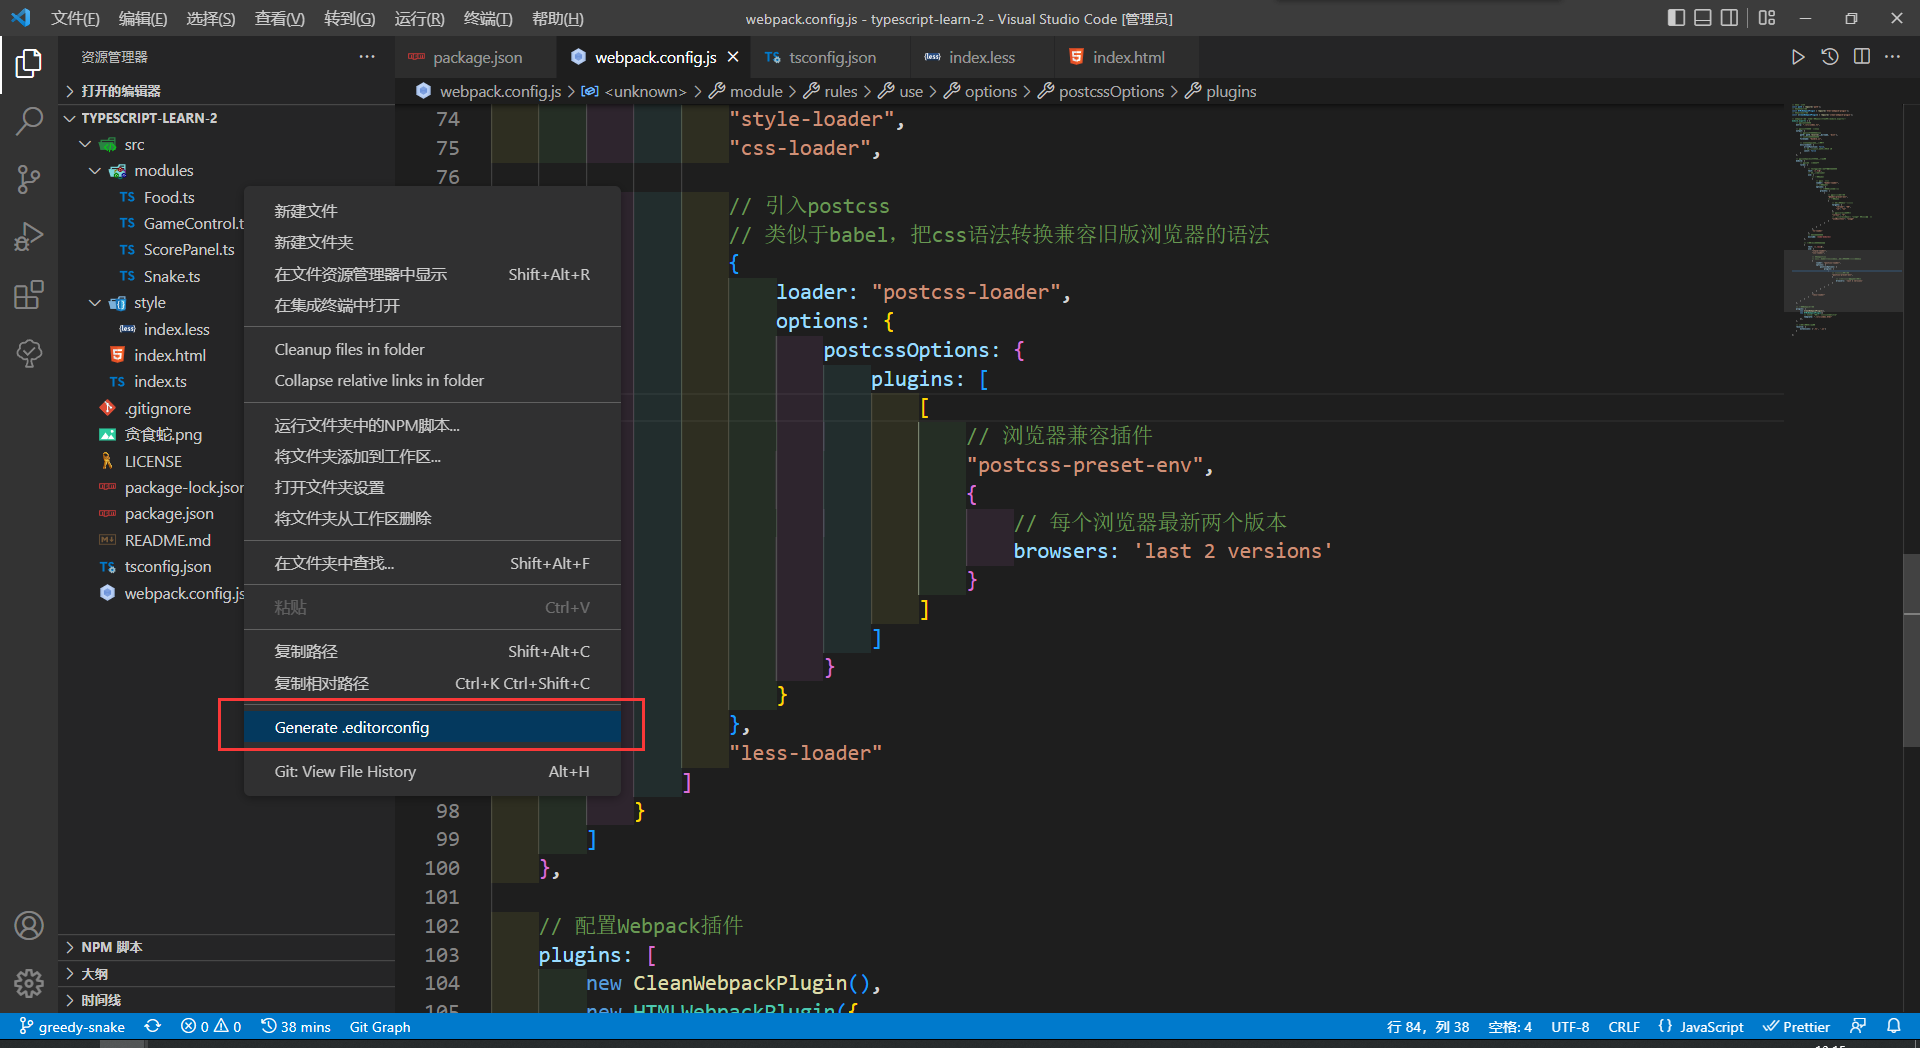This screenshot has height=1048, width=1920.
Task: Select Generate .editorconfig menu item
Action: tap(432, 727)
